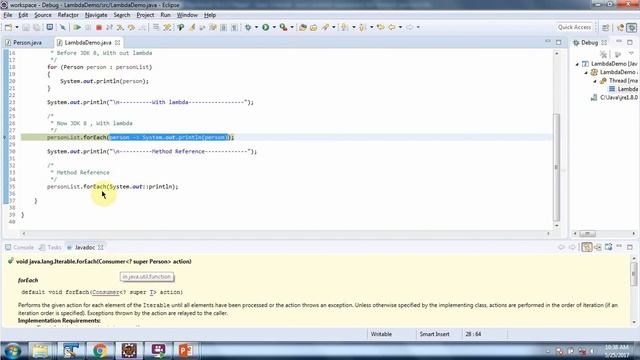Maximize the editor area
Image resolution: width=640 pixels, height=360 pixels.
click(558, 42)
